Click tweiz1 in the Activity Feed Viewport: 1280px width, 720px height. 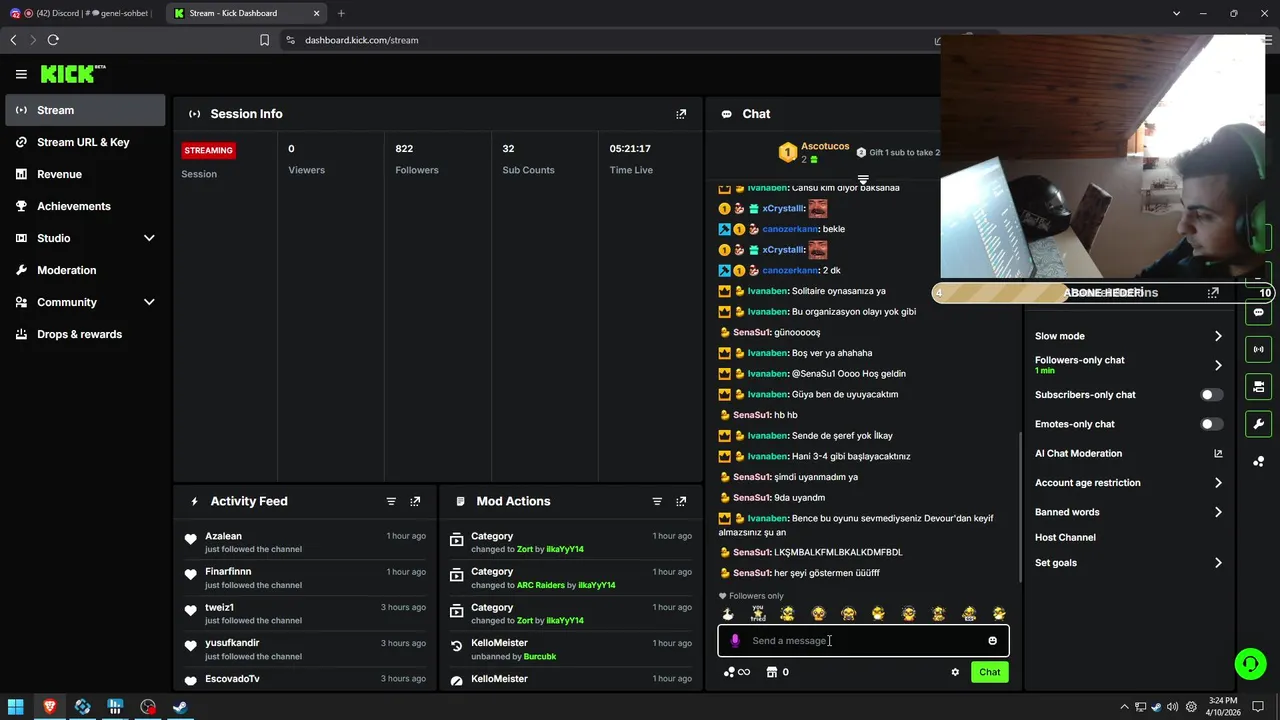[x=219, y=607]
